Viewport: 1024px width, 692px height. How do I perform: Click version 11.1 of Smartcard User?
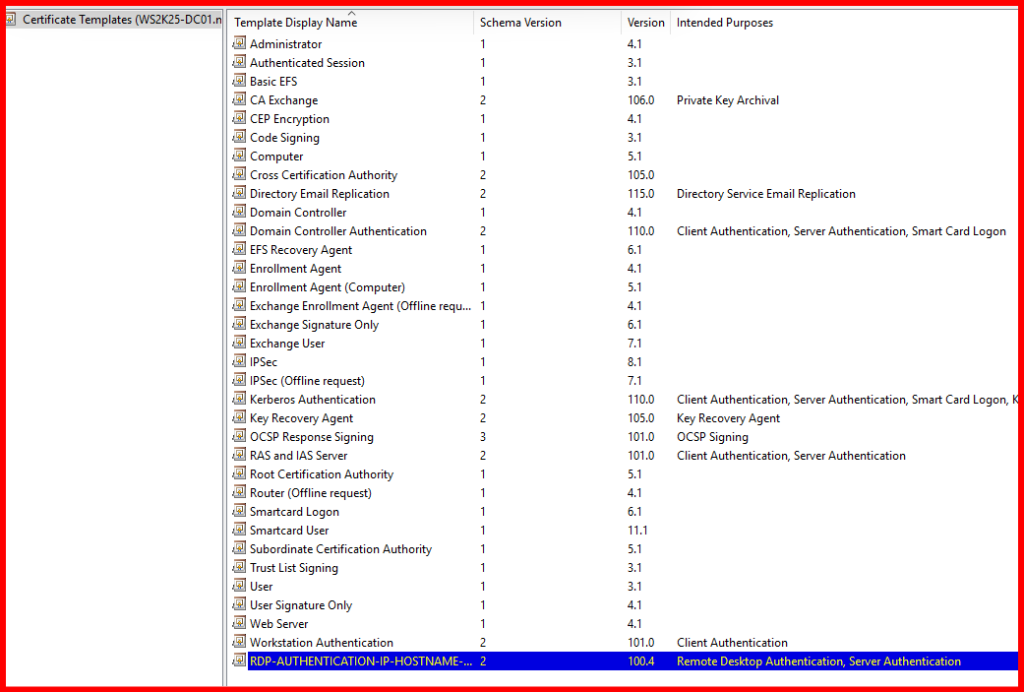[x=637, y=531]
